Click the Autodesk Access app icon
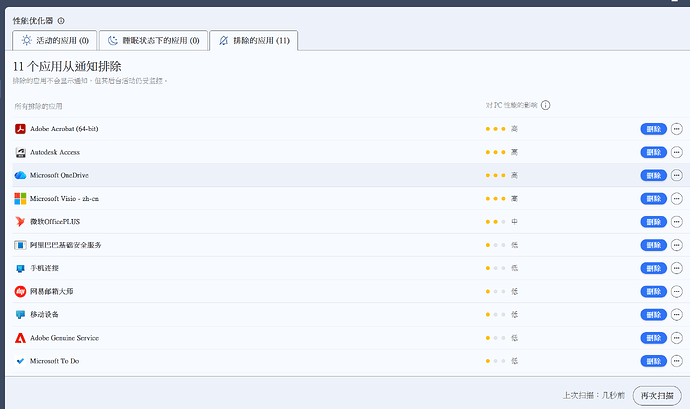 pyautogui.click(x=20, y=152)
